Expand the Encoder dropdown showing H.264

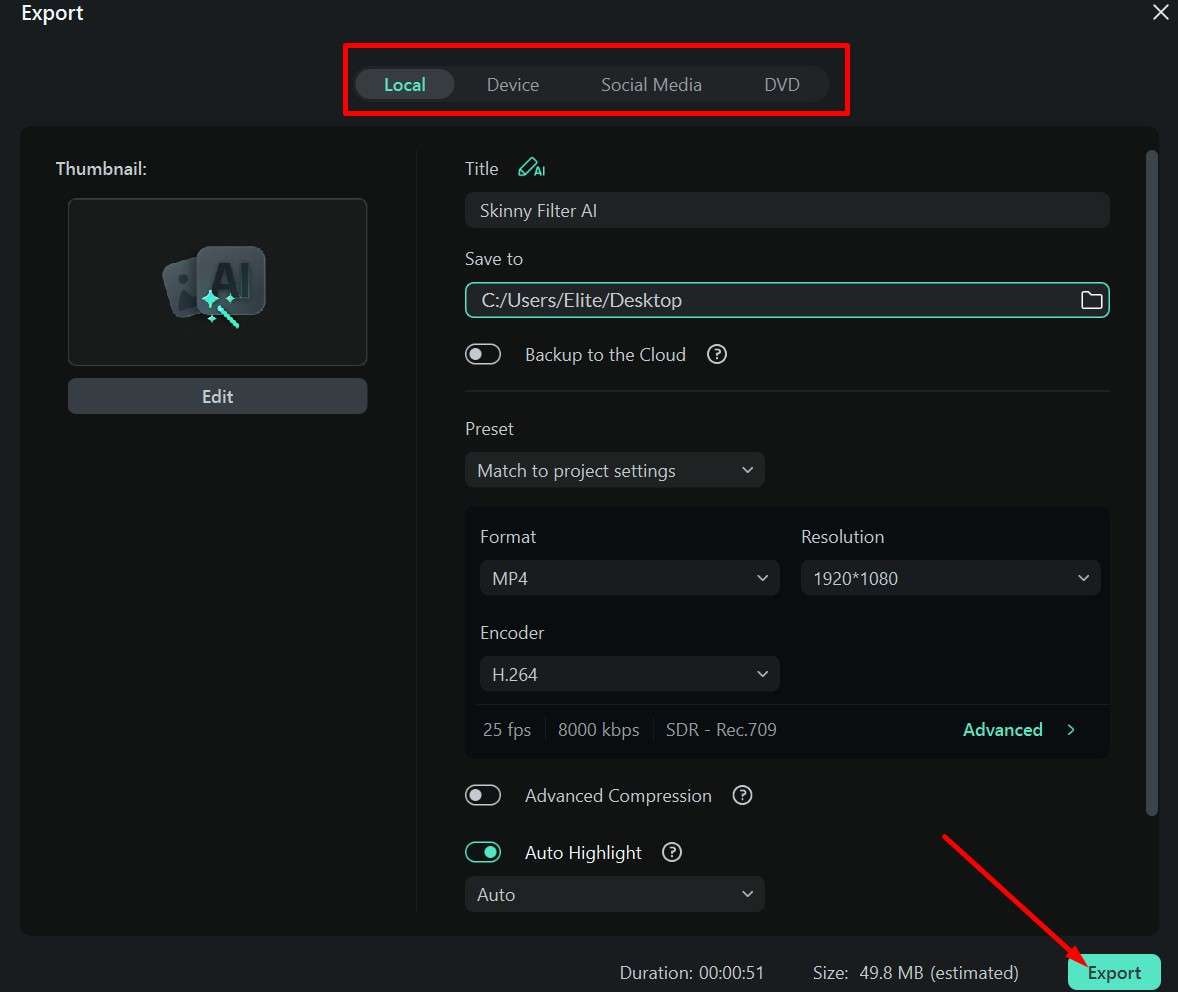(x=629, y=674)
